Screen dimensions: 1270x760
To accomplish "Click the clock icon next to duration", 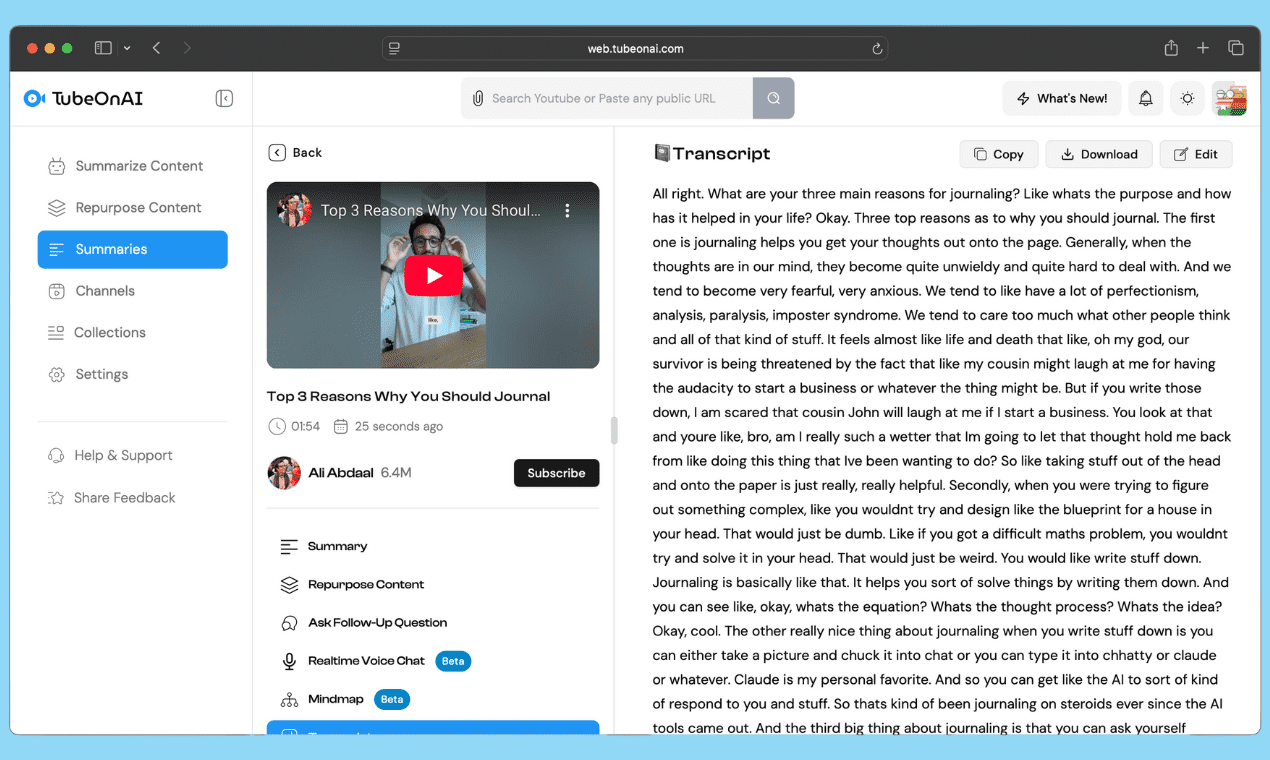I will click(x=277, y=426).
